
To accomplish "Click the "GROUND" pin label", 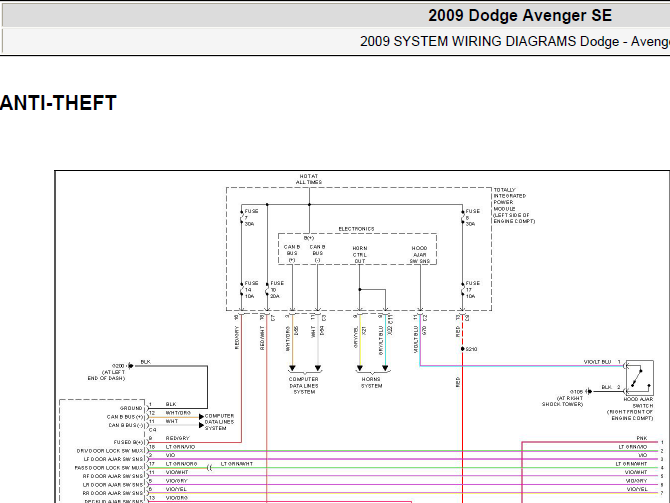I will click(x=131, y=408).
